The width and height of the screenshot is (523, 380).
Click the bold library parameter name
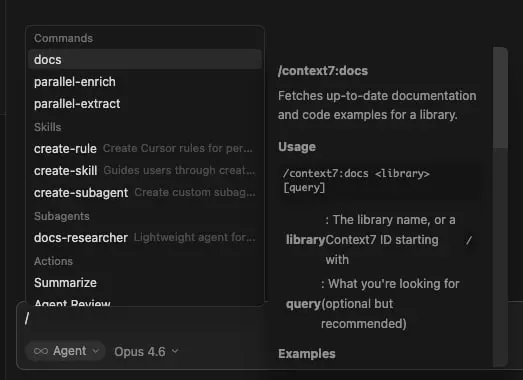[305, 240]
